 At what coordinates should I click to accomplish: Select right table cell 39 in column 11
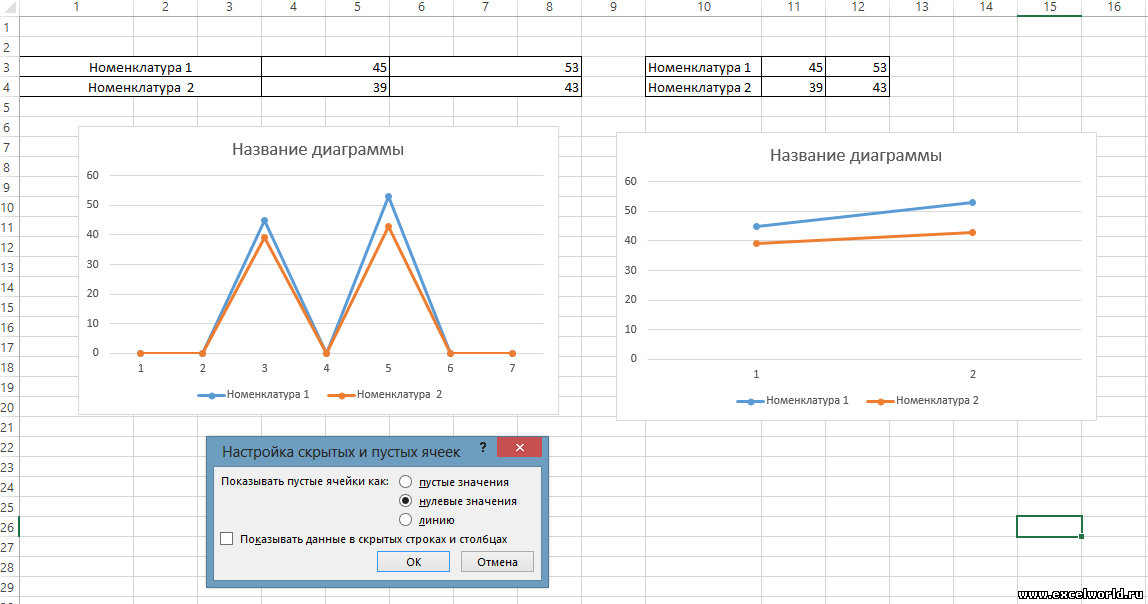(794, 87)
